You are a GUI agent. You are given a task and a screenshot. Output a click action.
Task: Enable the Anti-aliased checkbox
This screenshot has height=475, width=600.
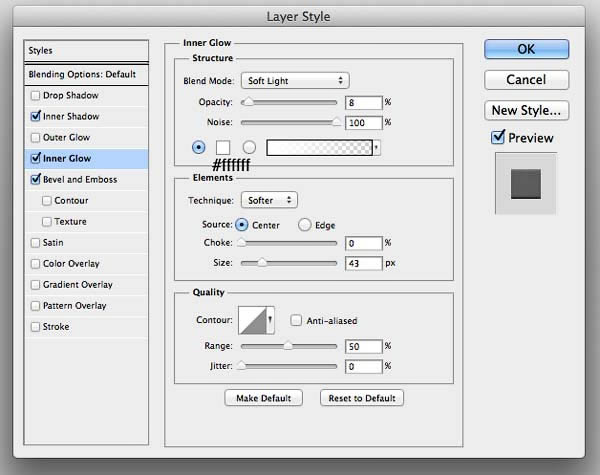296,320
